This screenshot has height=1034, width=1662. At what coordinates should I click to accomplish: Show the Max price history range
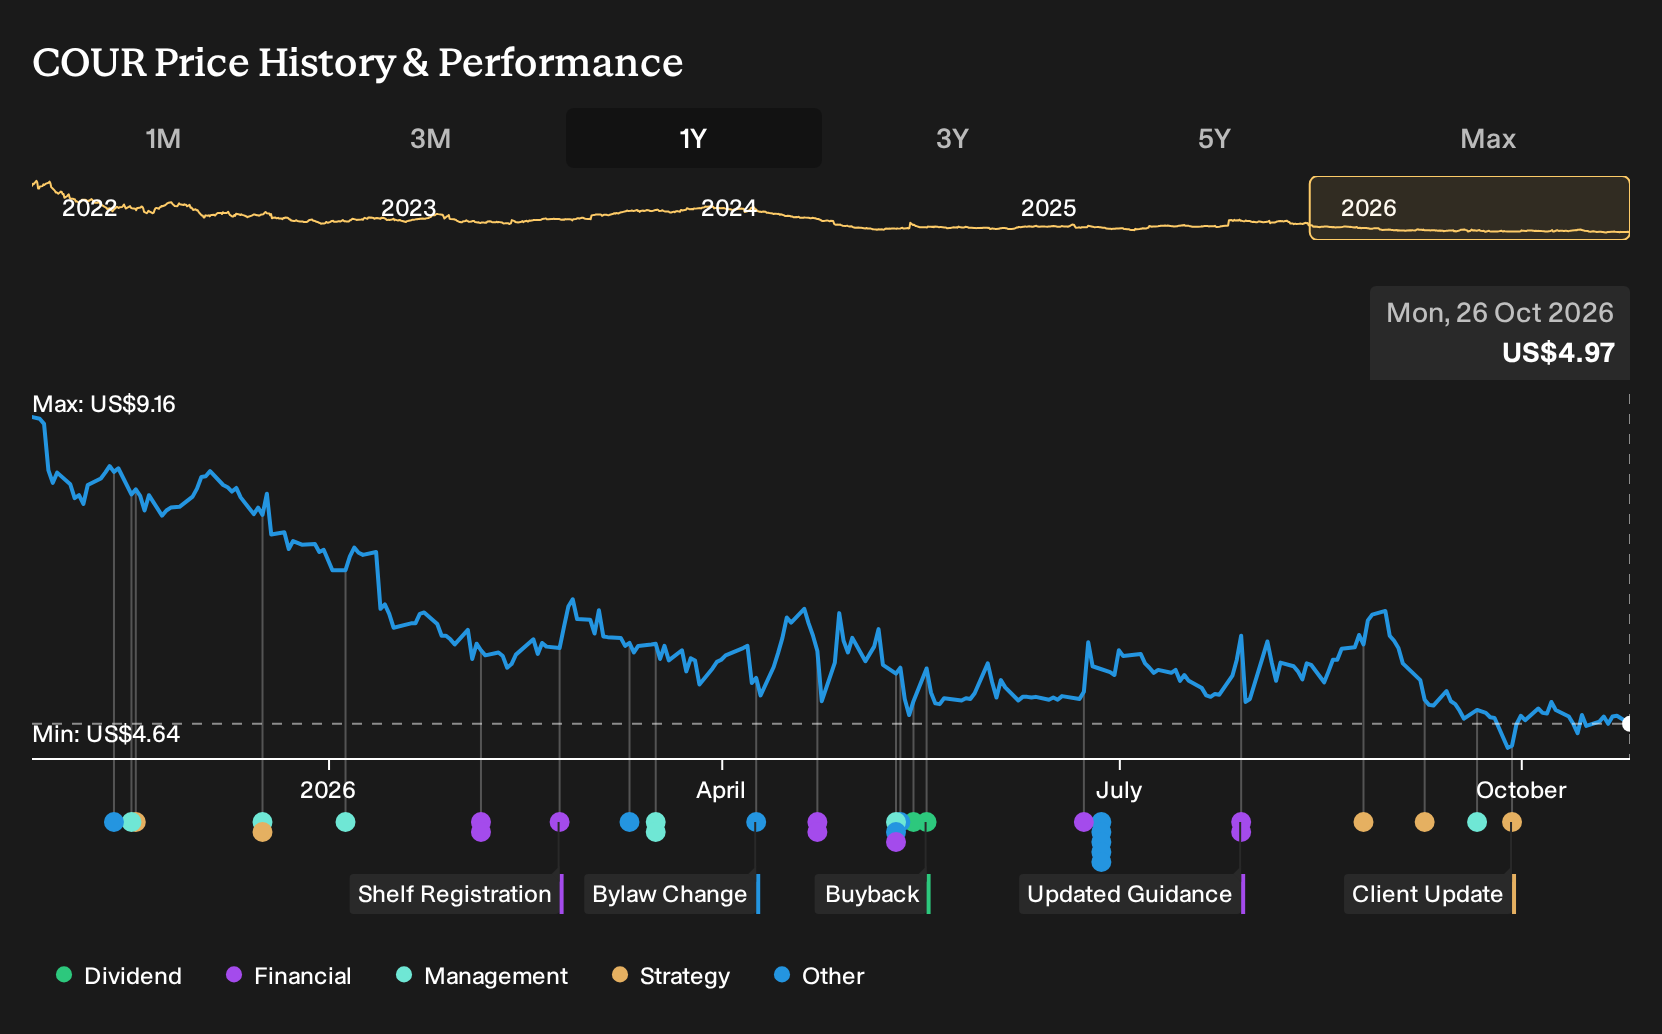pyautogui.click(x=1488, y=138)
